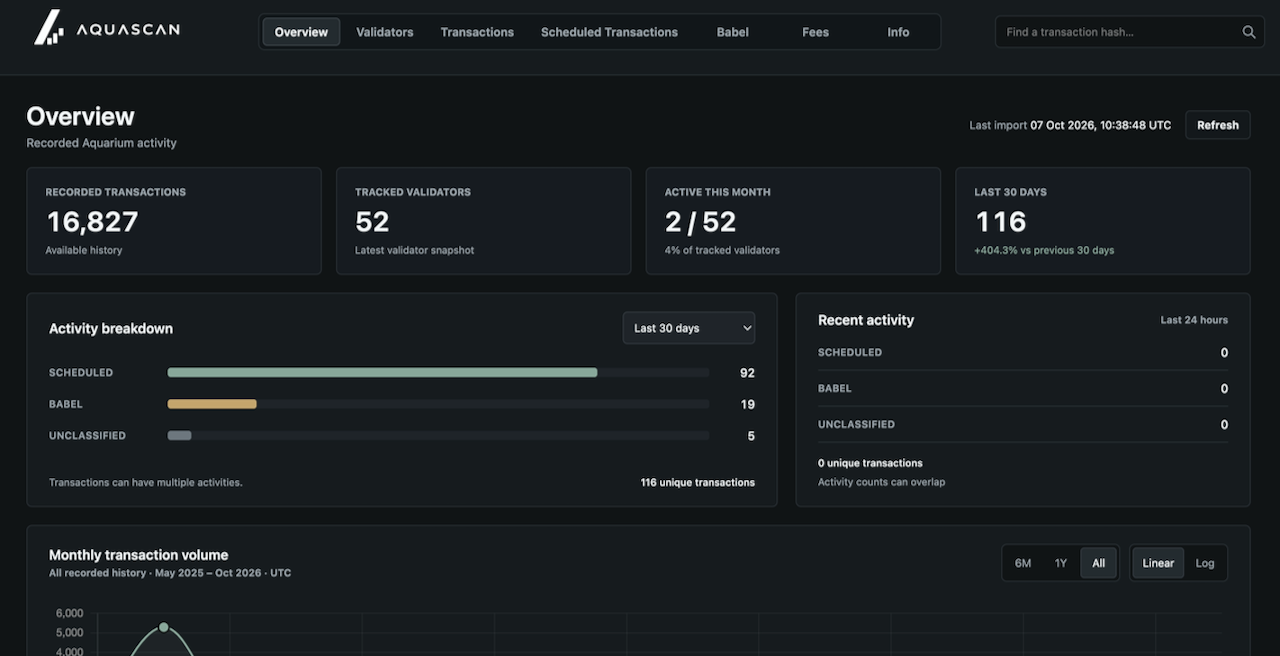Click the search magnifier icon
1280x656 pixels.
(1249, 32)
